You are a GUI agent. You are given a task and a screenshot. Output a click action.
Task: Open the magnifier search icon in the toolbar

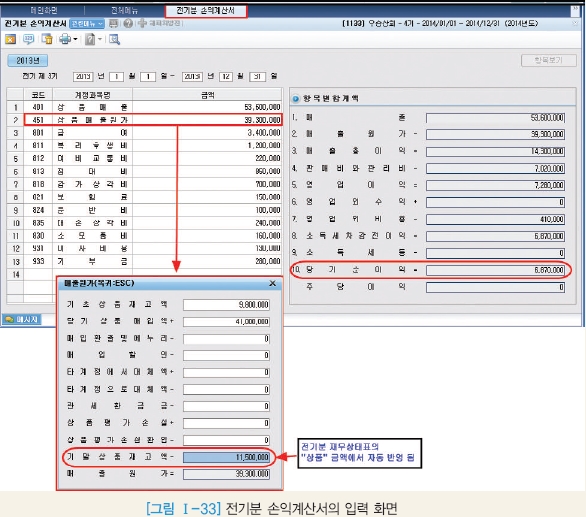tap(114, 39)
